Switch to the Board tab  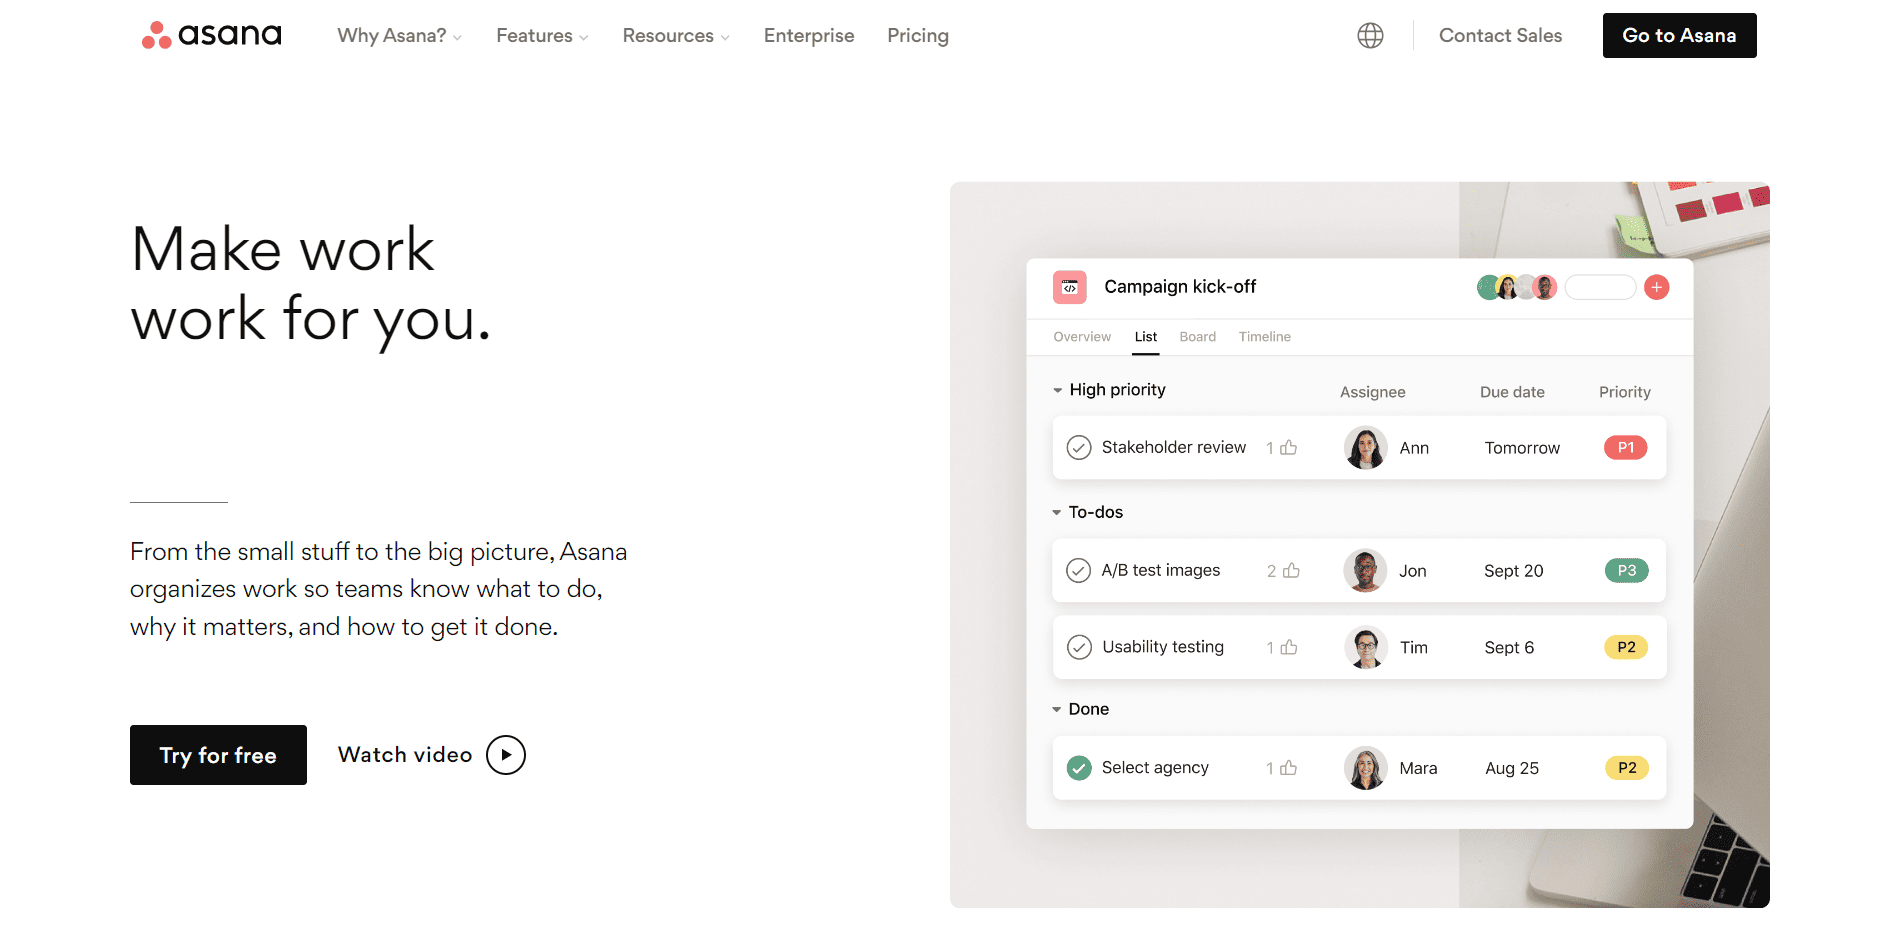(x=1197, y=336)
